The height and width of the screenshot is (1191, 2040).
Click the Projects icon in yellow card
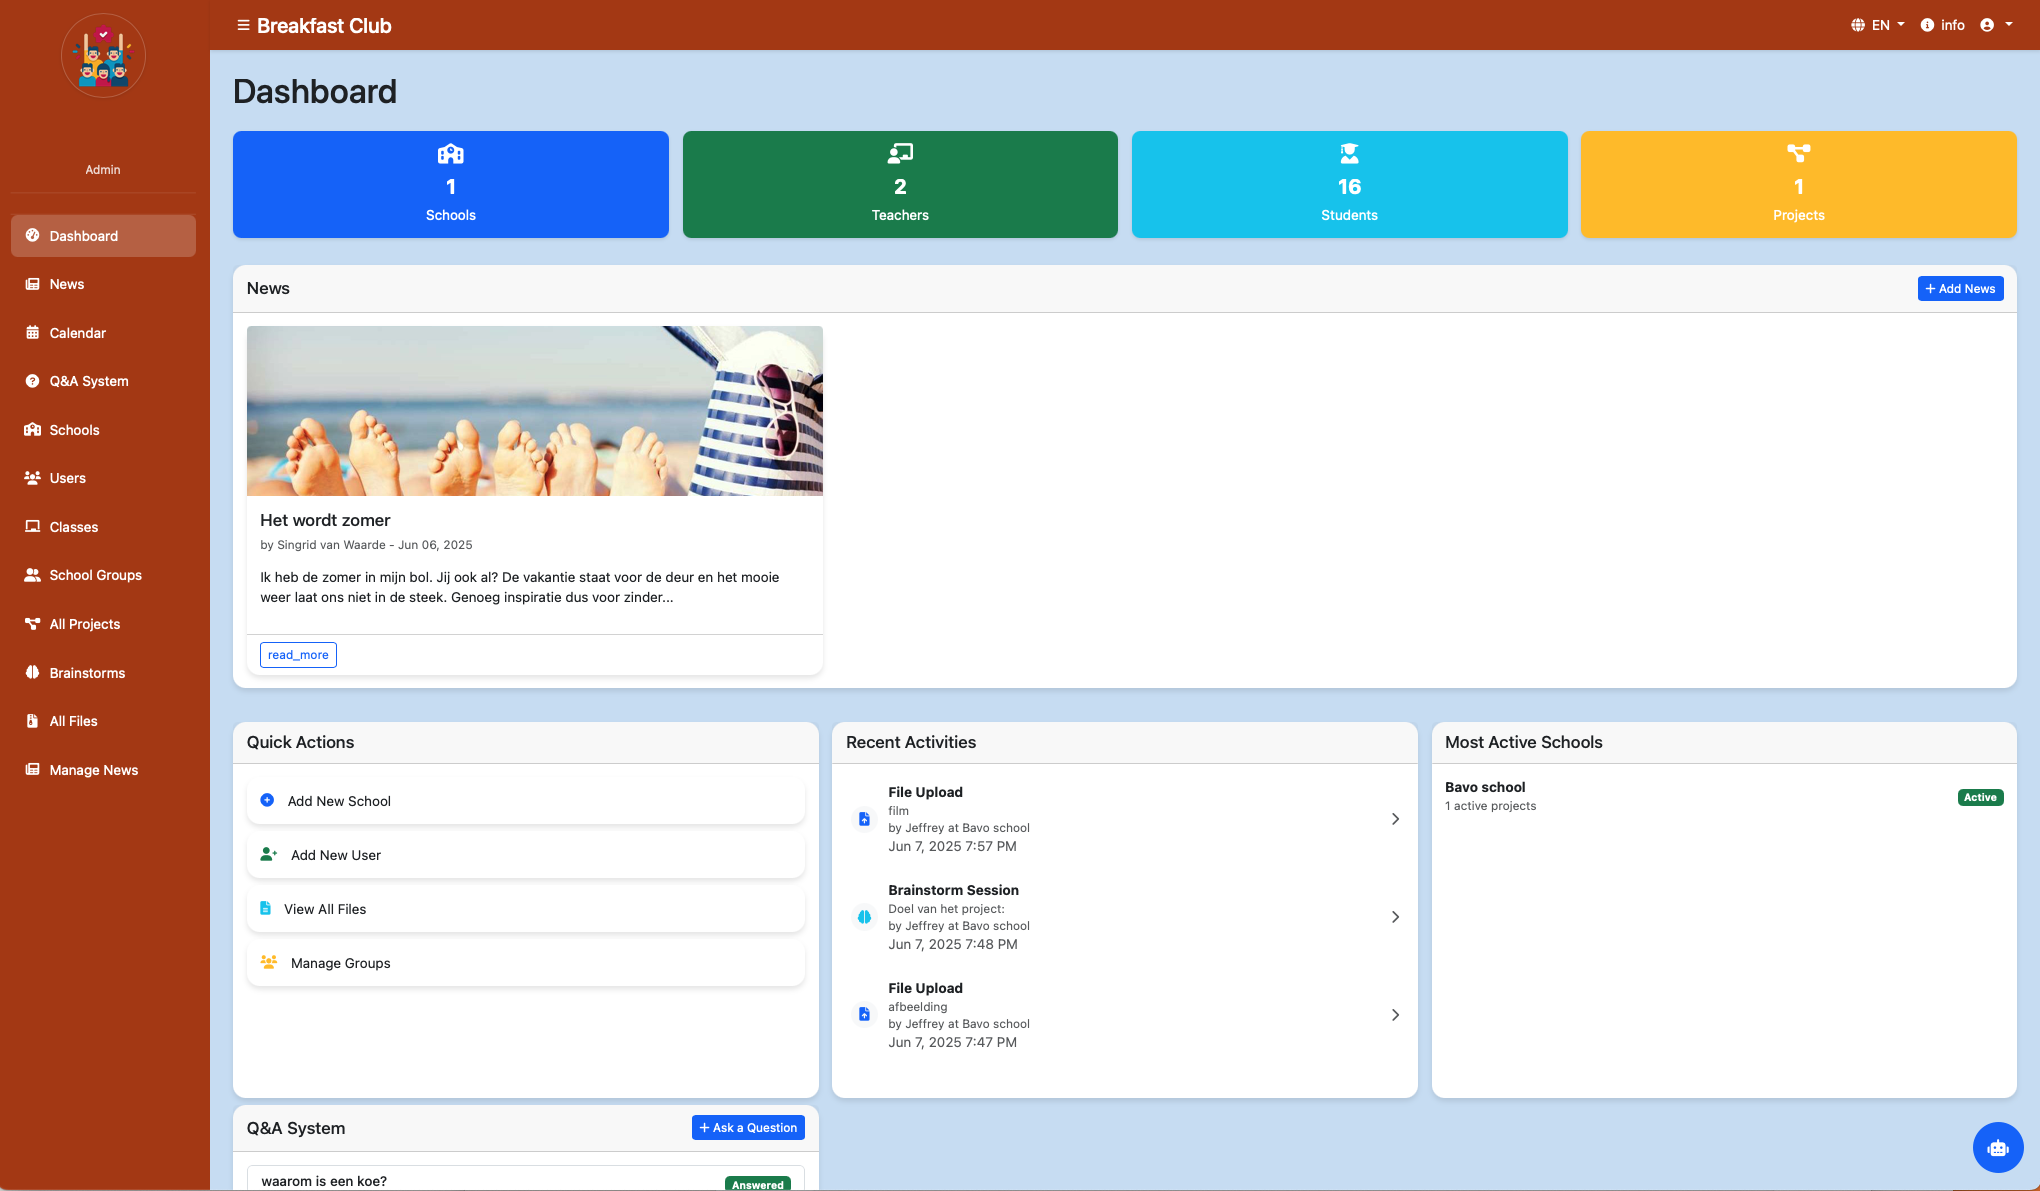coord(1798,153)
